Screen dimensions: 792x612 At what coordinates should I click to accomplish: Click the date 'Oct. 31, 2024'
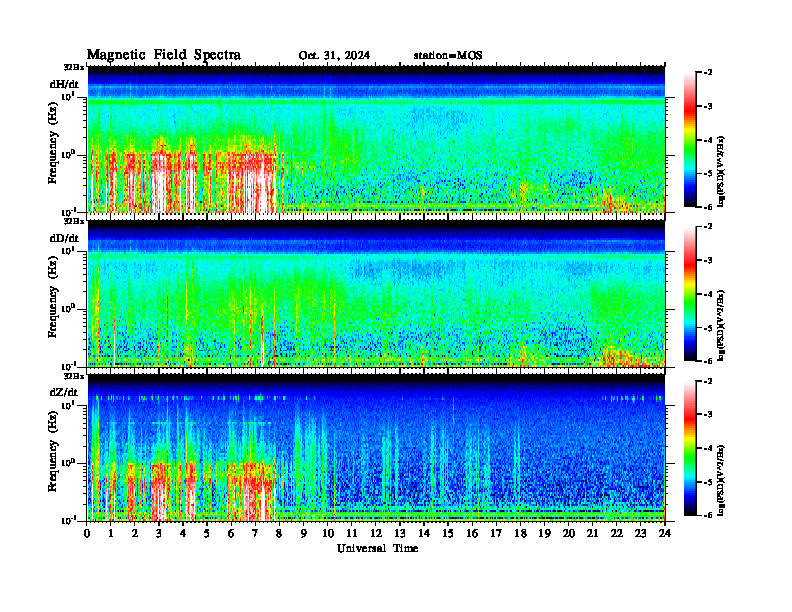tap(334, 55)
